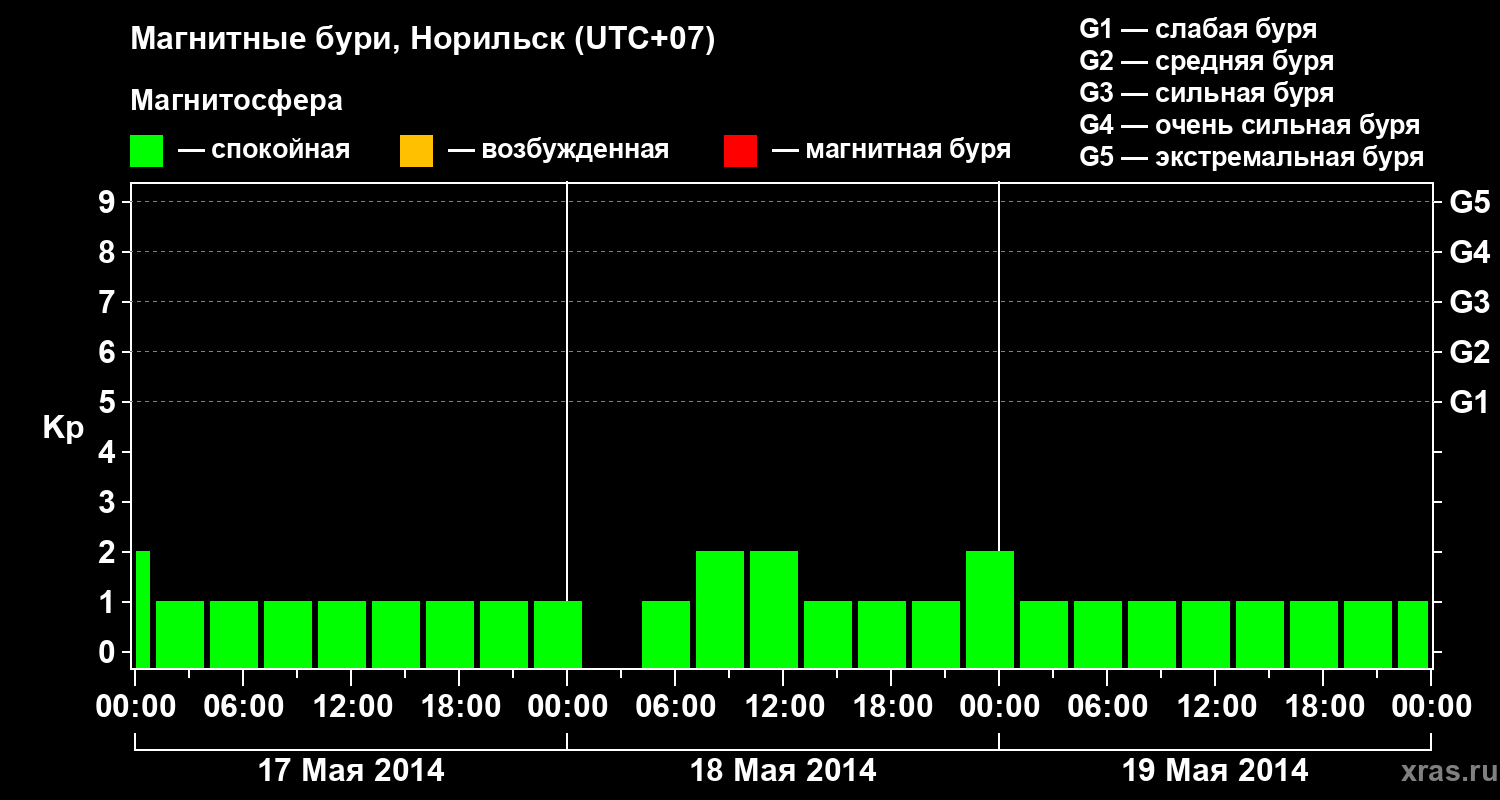Click 'G5 — экстремальная буря' line
1500x800 pixels.
1252,157
